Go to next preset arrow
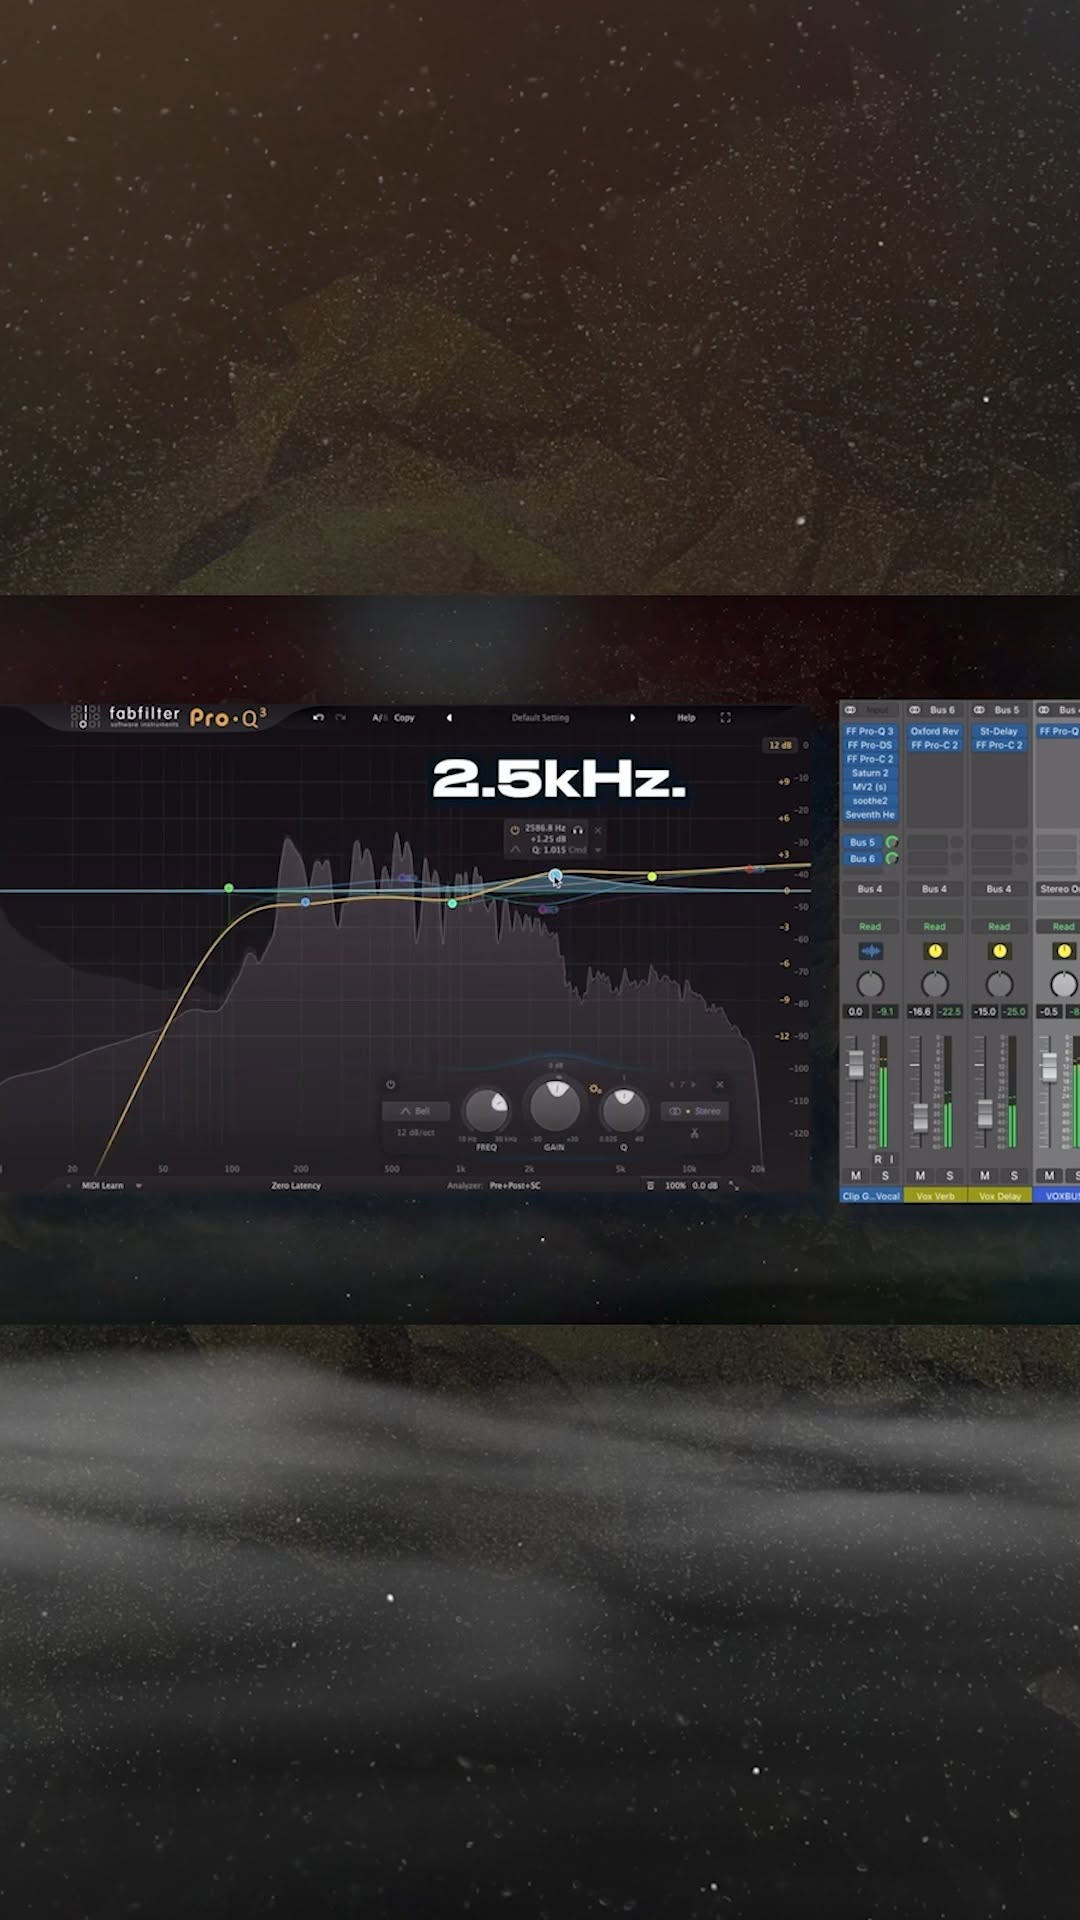The image size is (1080, 1920). click(632, 717)
